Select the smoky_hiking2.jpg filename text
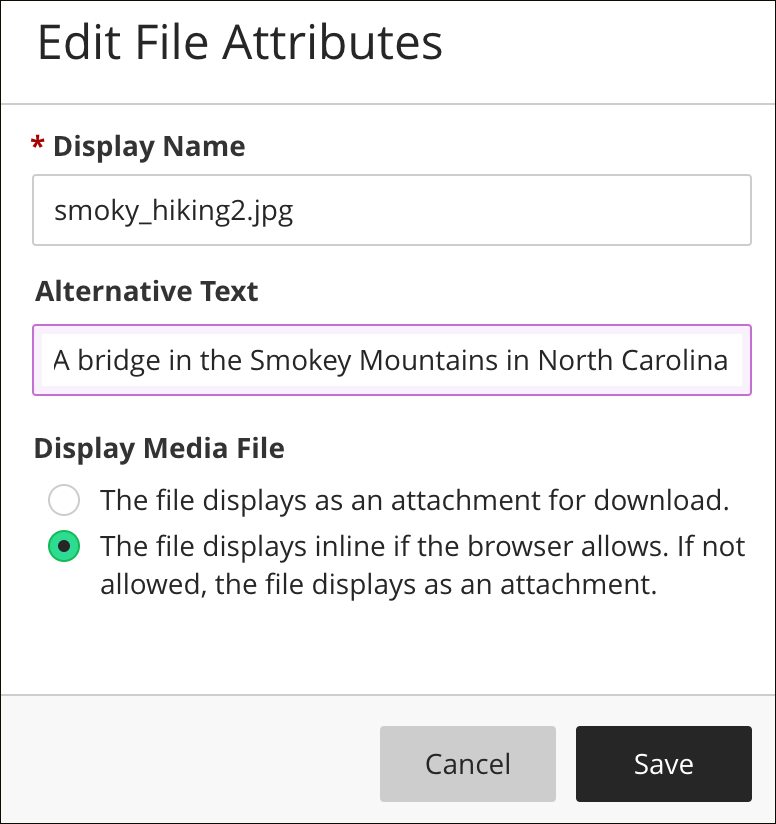The image size is (776, 824). coord(171,210)
